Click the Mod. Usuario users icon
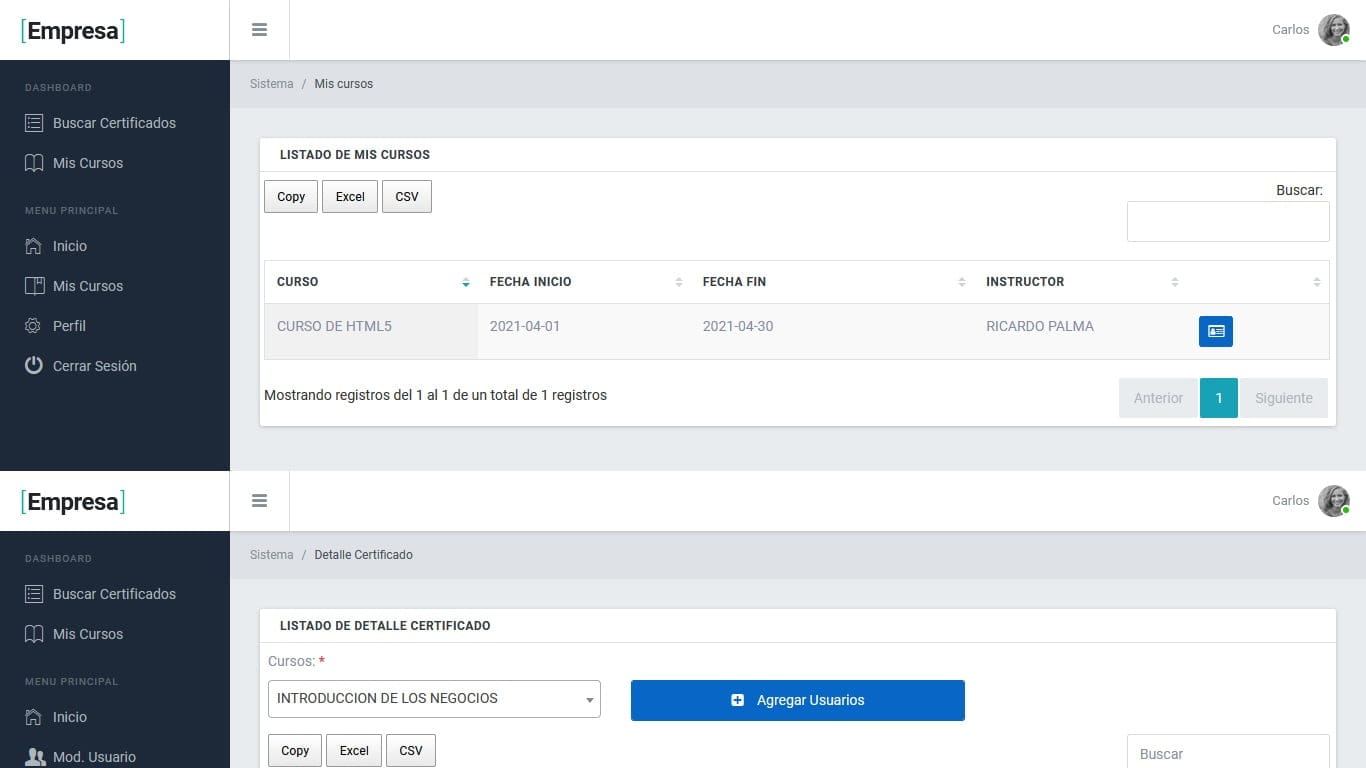1366x768 pixels. (x=34, y=757)
